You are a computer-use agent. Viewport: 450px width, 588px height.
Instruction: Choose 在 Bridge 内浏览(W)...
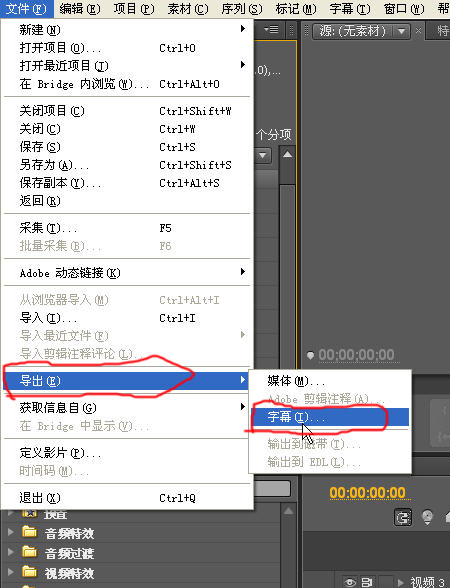point(127,84)
